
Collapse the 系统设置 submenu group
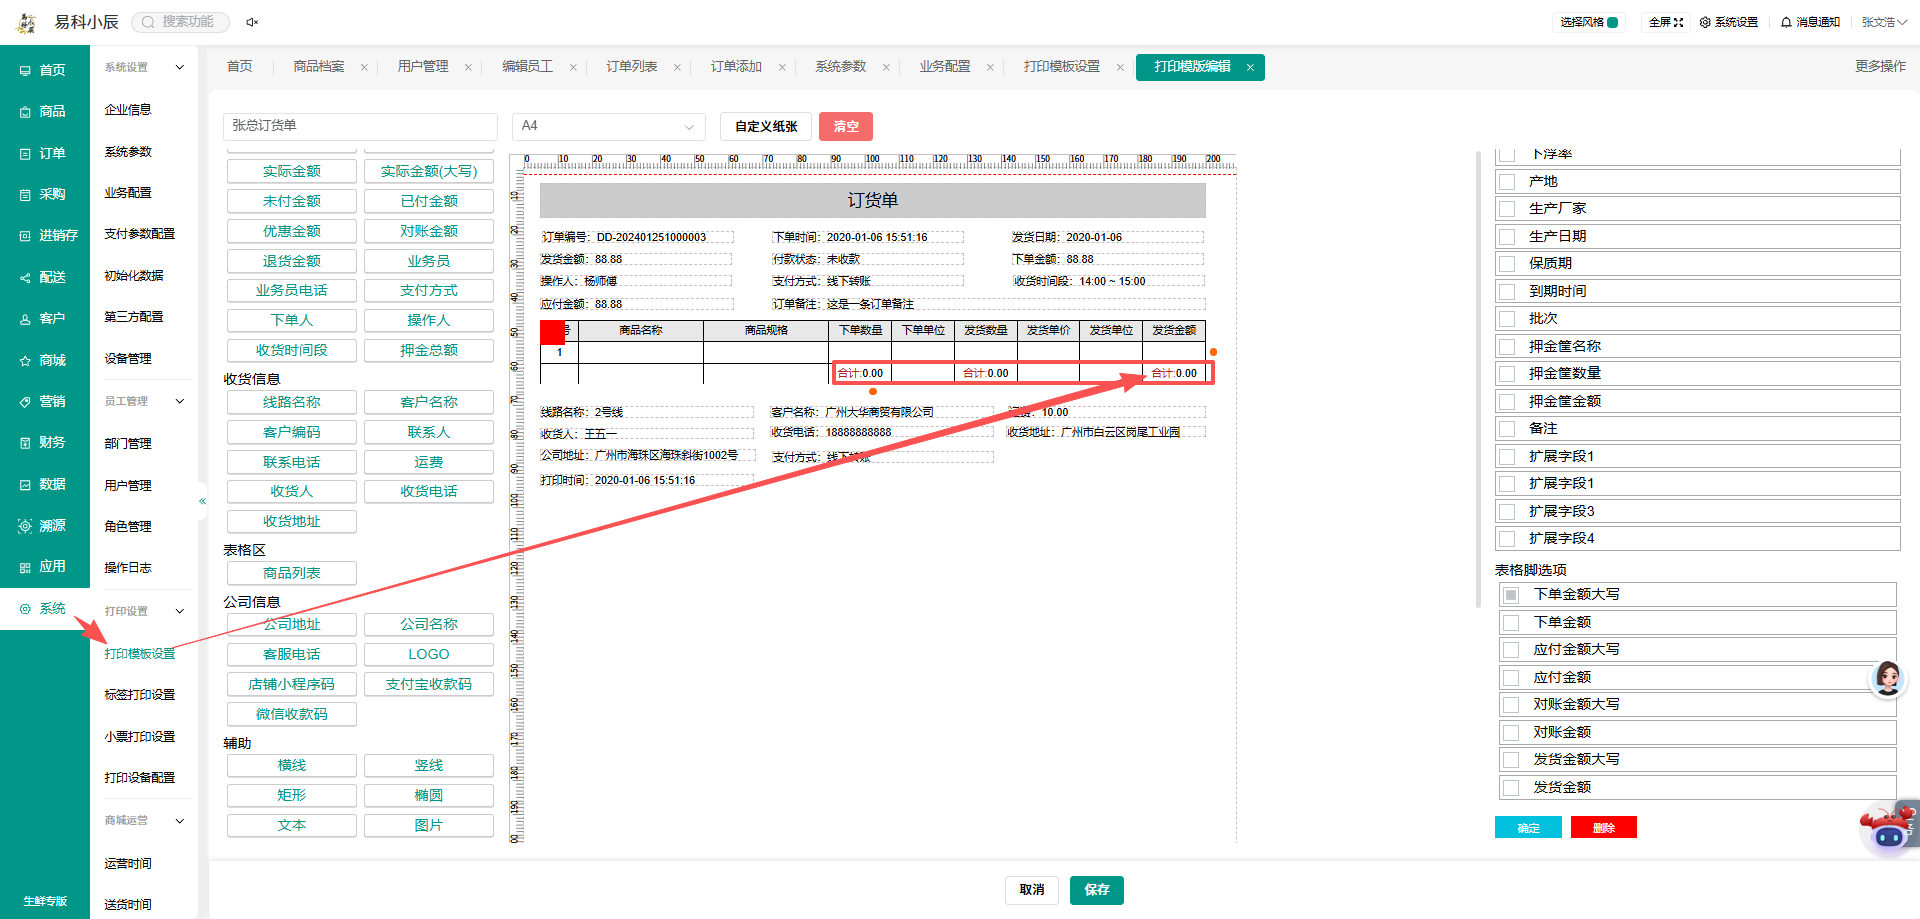click(x=180, y=67)
